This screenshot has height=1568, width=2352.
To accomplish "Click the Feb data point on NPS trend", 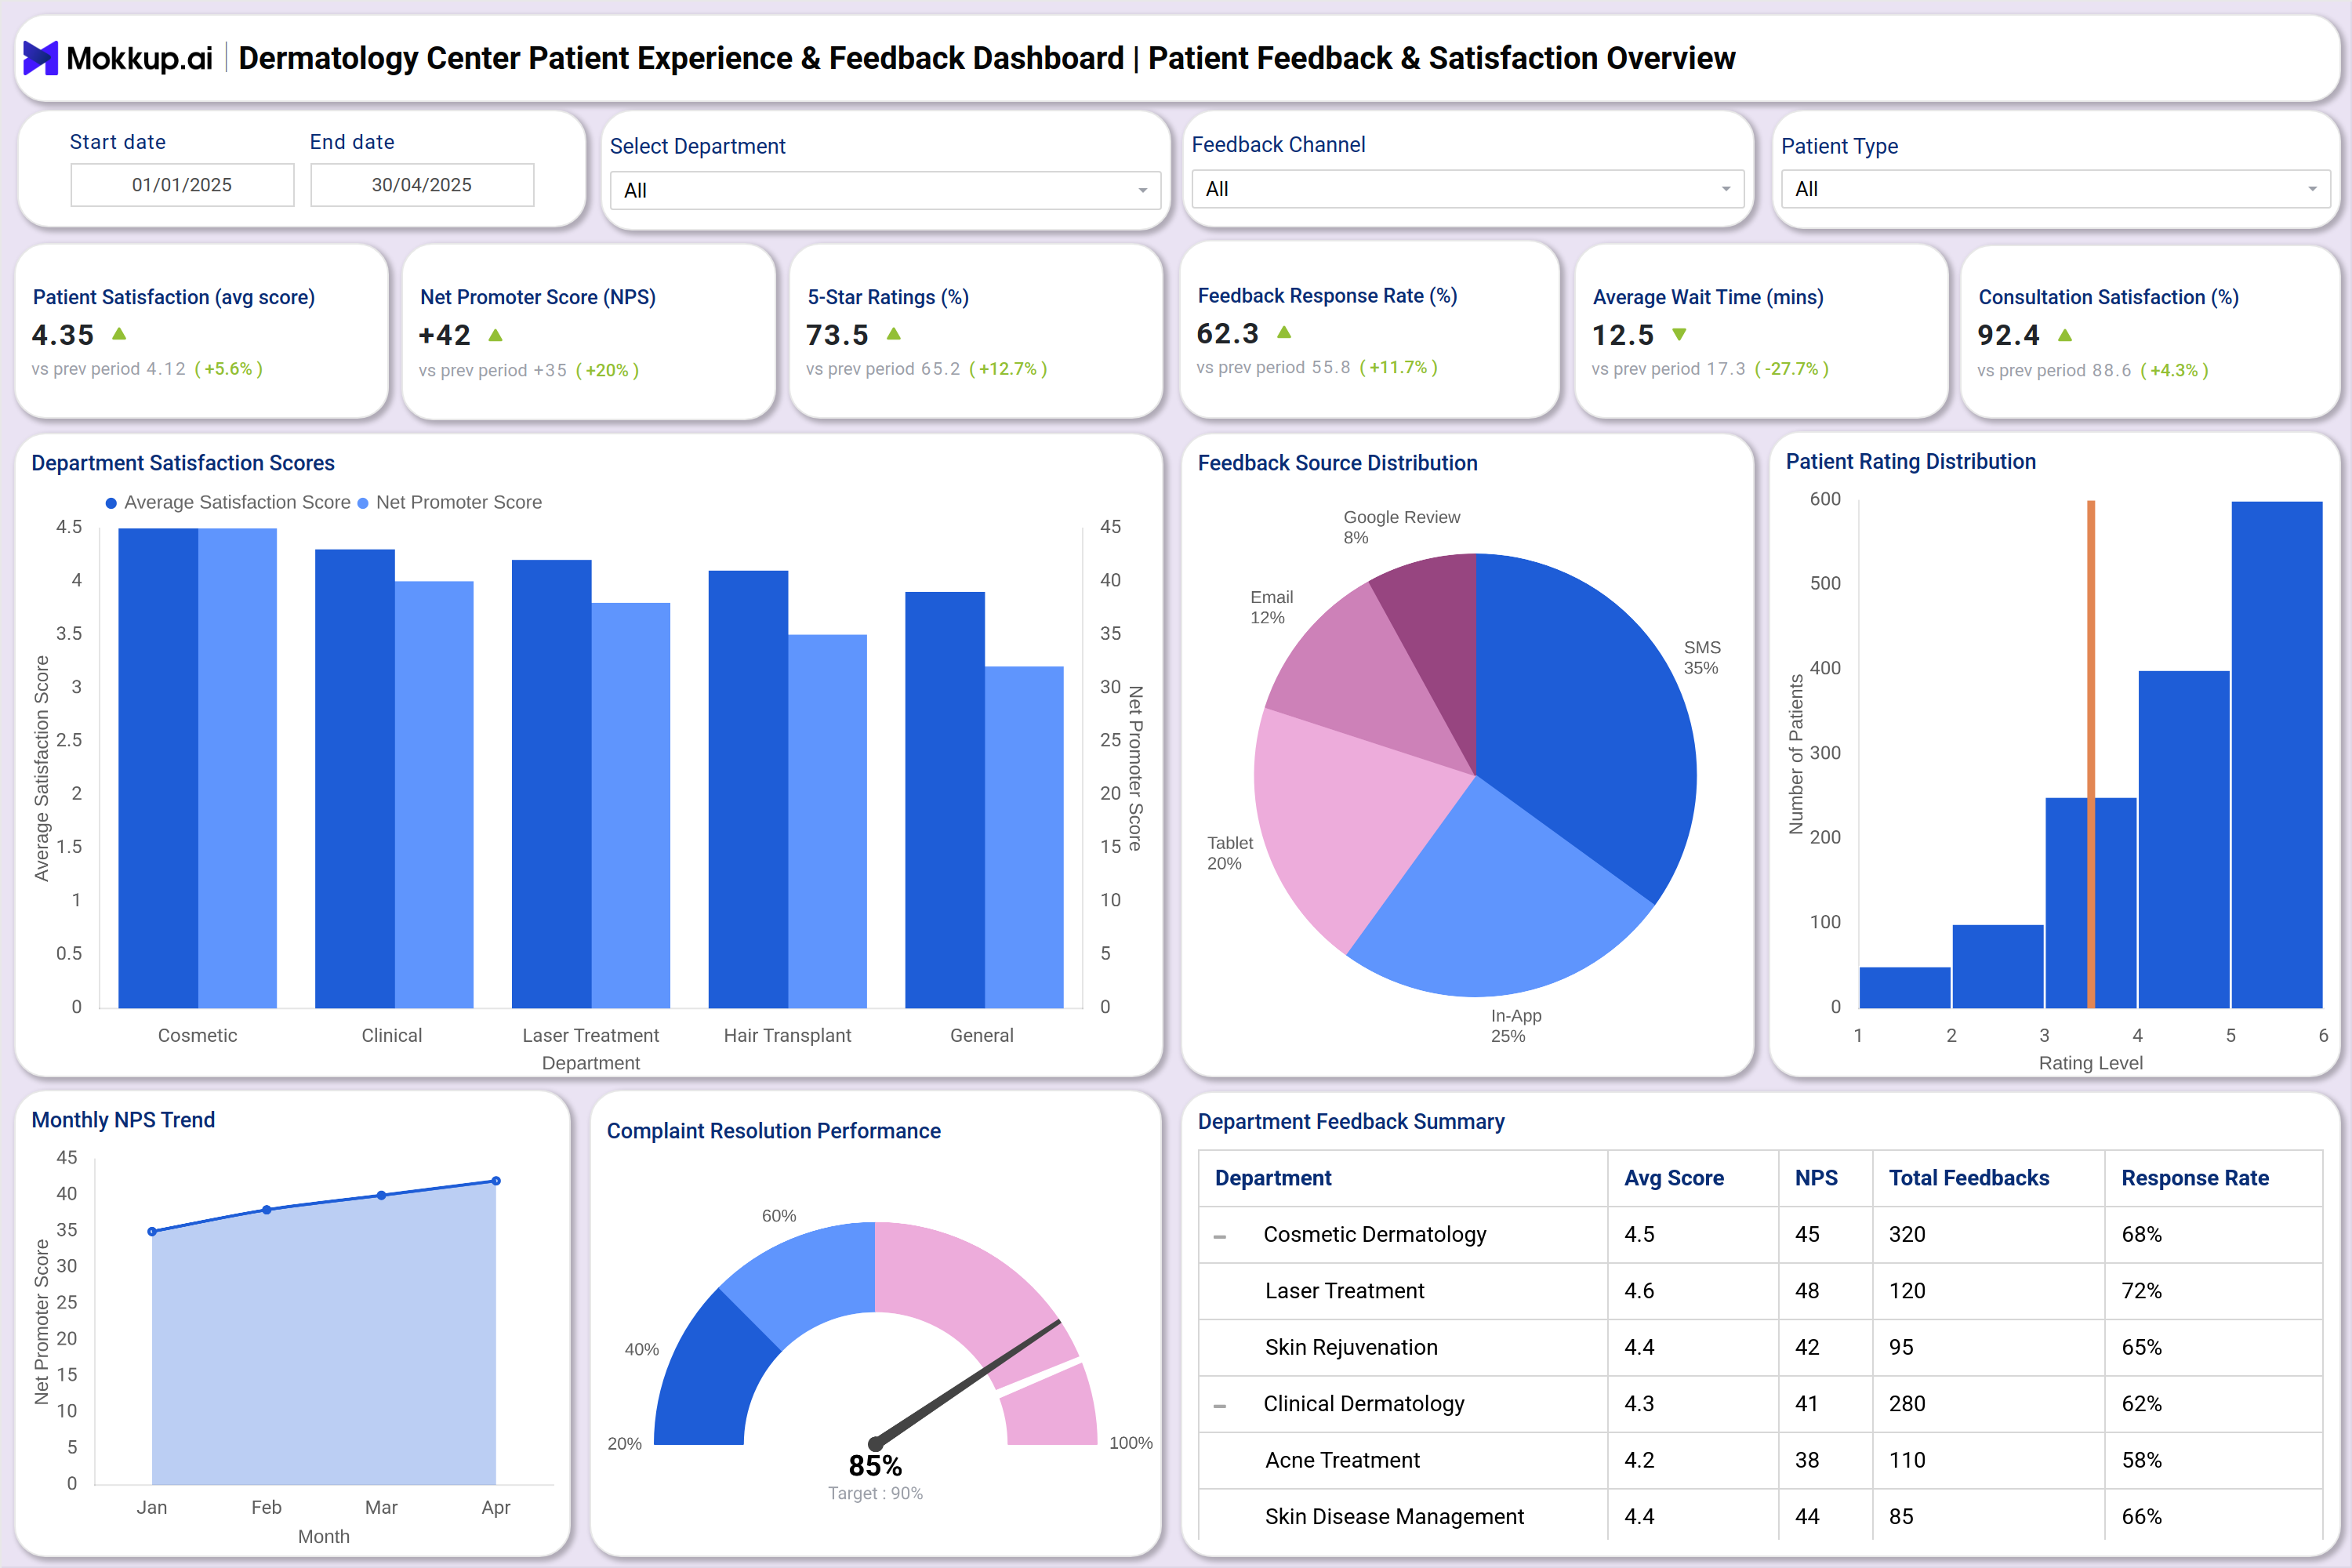I will click(267, 1210).
